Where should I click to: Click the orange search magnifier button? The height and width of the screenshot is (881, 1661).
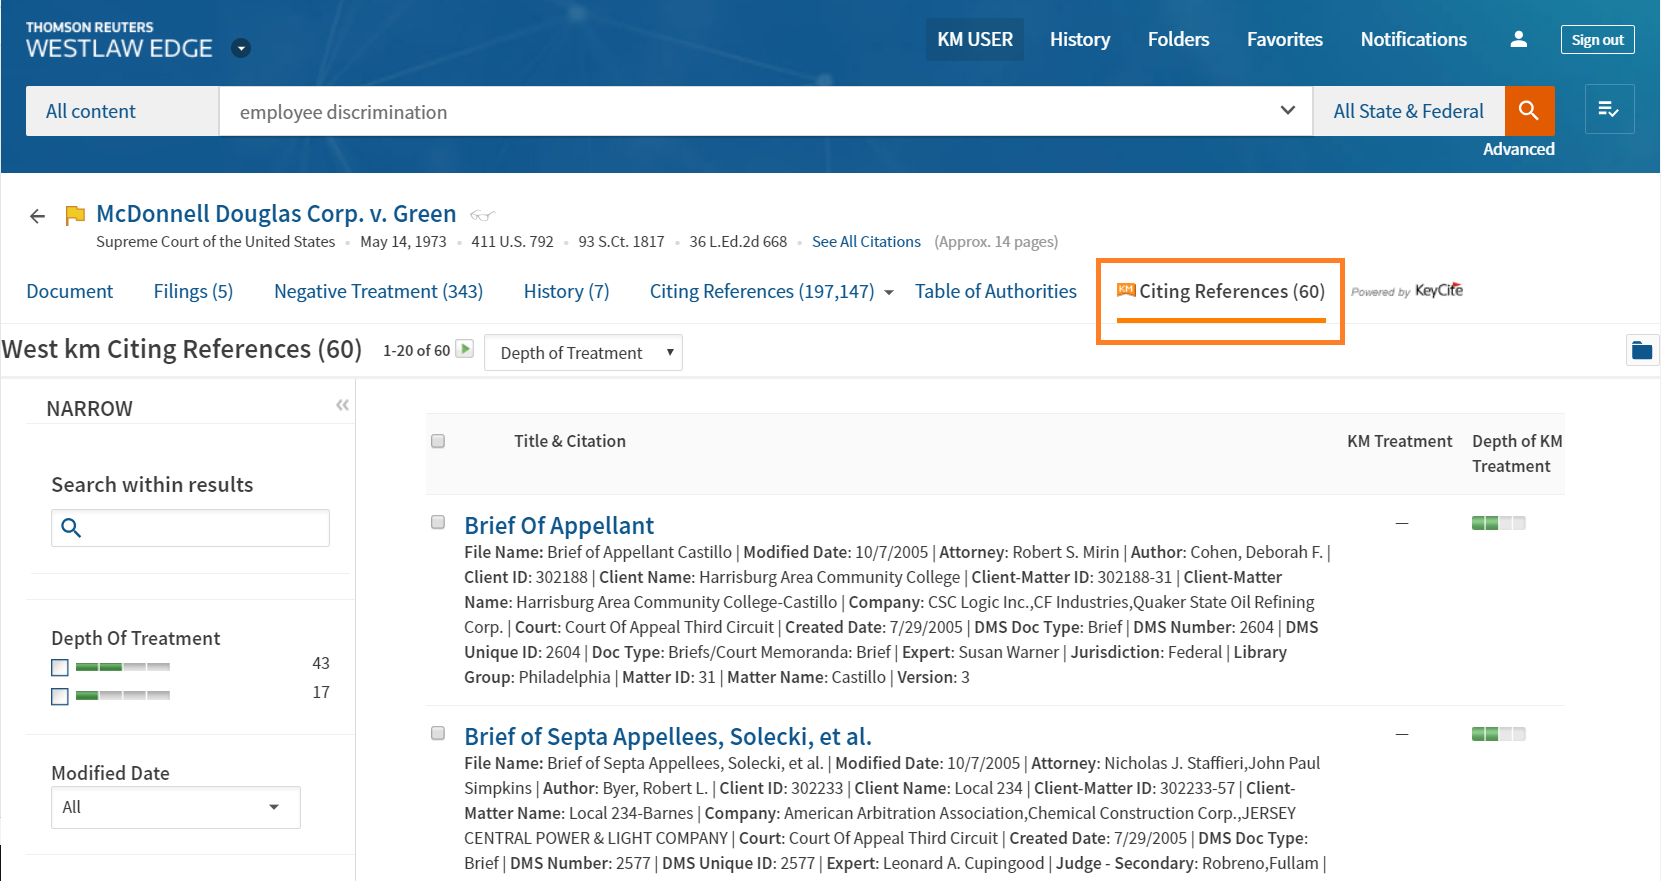[1529, 111]
